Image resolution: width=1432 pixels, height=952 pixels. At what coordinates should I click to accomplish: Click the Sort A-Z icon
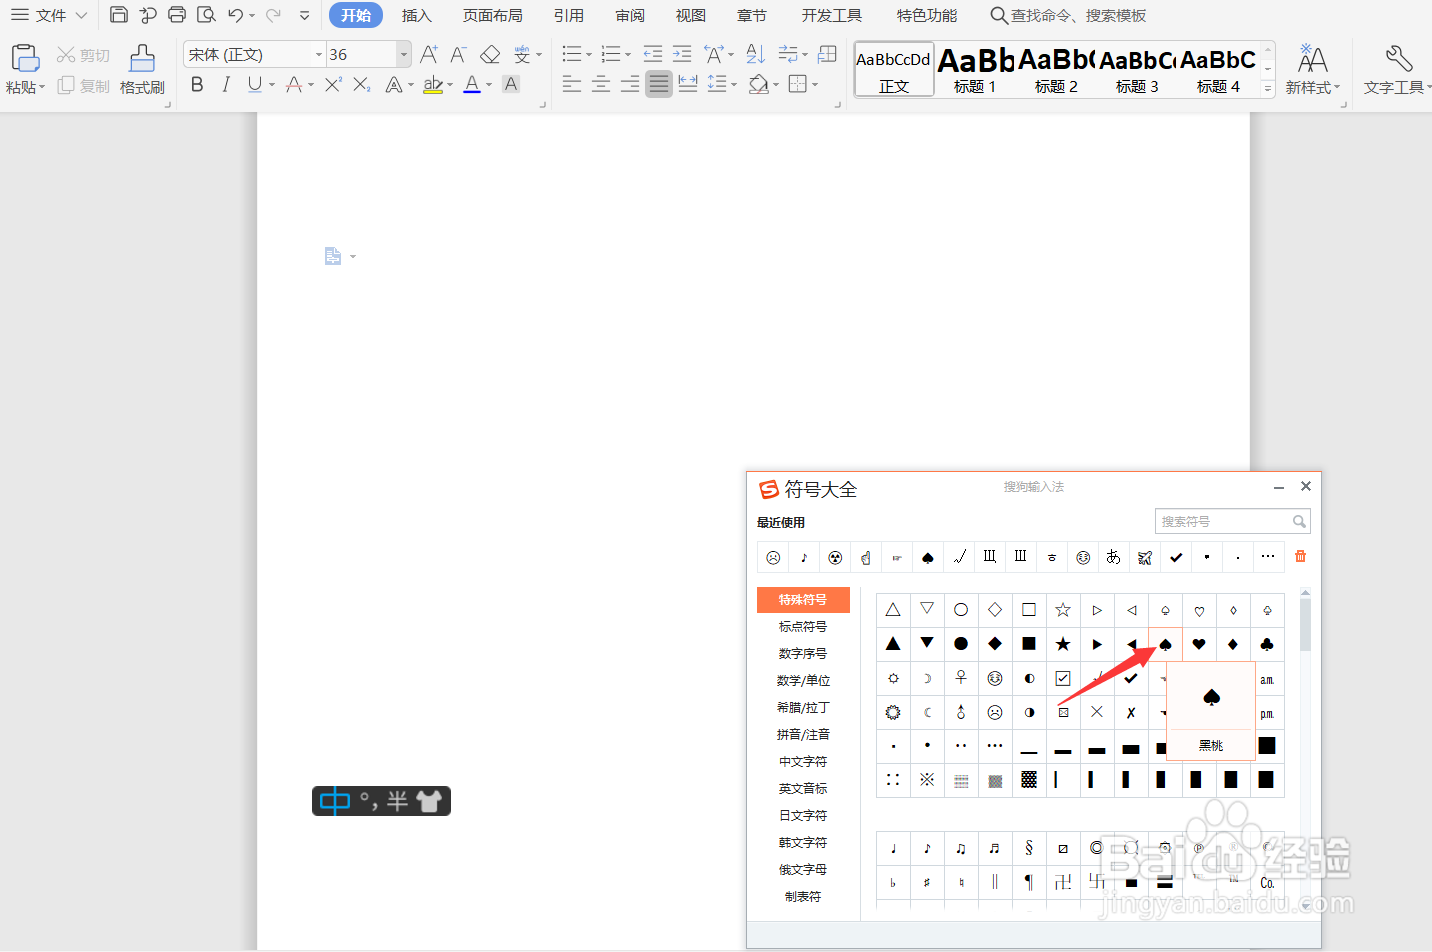tap(756, 54)
